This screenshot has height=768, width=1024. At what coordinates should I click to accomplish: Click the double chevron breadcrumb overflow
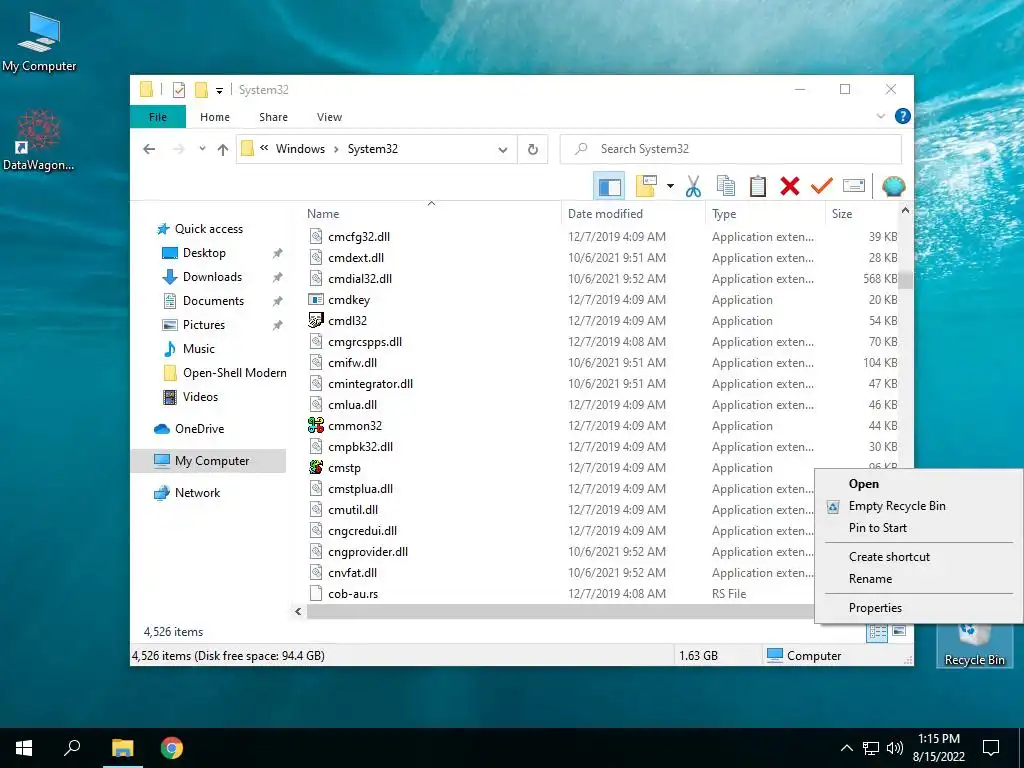point(264,148)
